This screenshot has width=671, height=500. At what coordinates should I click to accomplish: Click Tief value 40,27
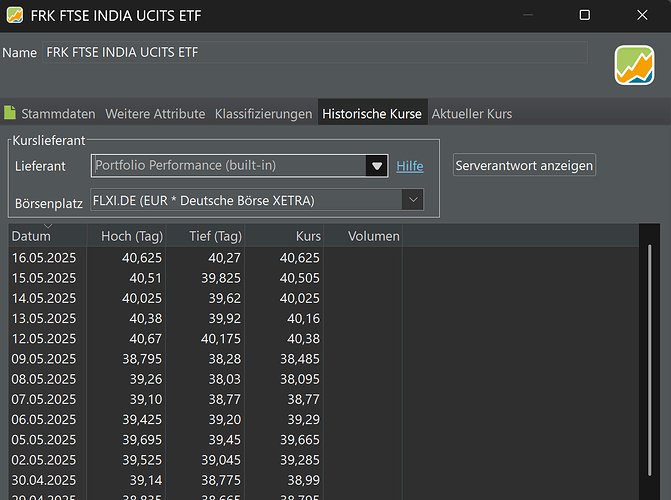[225, 258]
